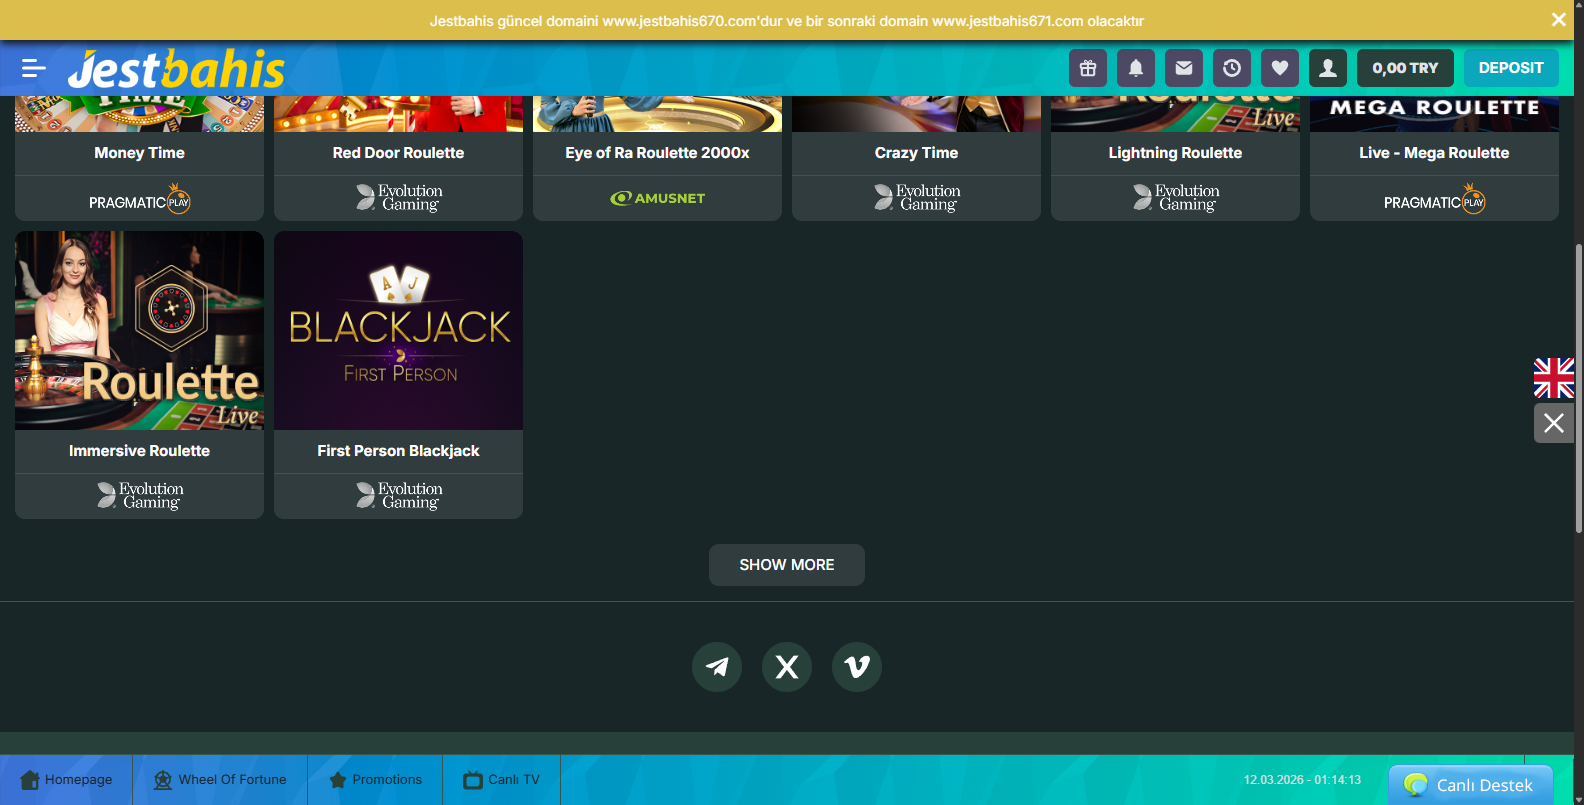The height and width of the screenshot is (805, 1584).
Task: Open the X social link
Action: [x=787, y=667]
